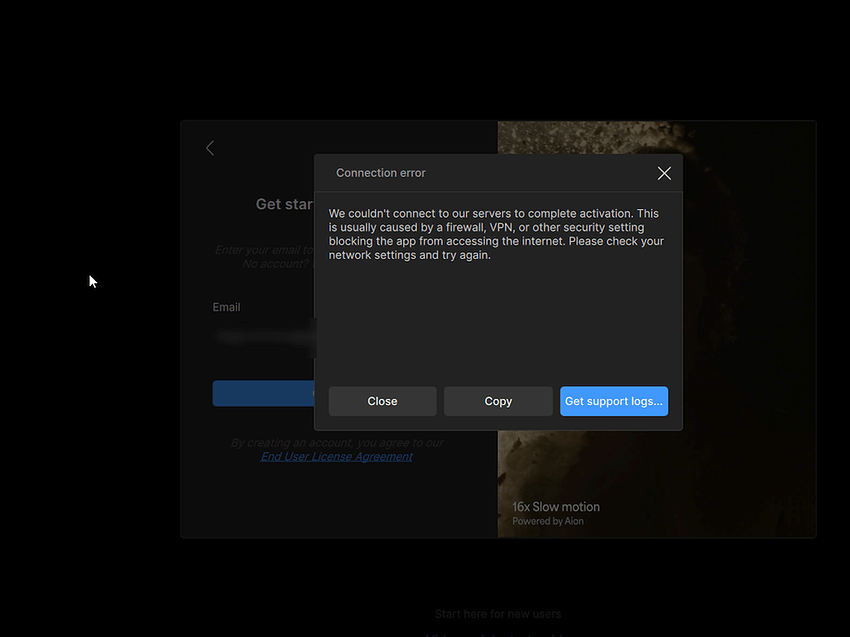Click the Powered by Aion label

(548, 522)
